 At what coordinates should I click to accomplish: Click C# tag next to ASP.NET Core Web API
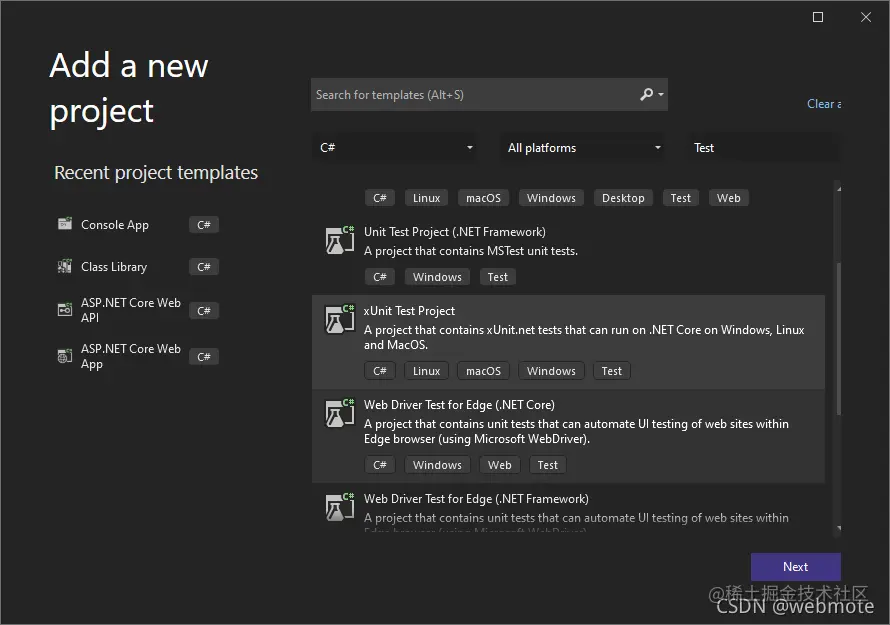[x=204, y=311]
